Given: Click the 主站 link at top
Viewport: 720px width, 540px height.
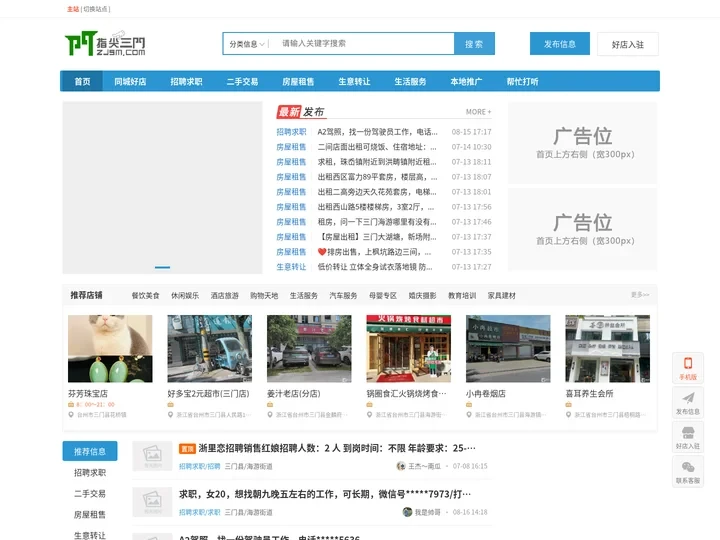Looking at the screenshot, I should 73,9.
